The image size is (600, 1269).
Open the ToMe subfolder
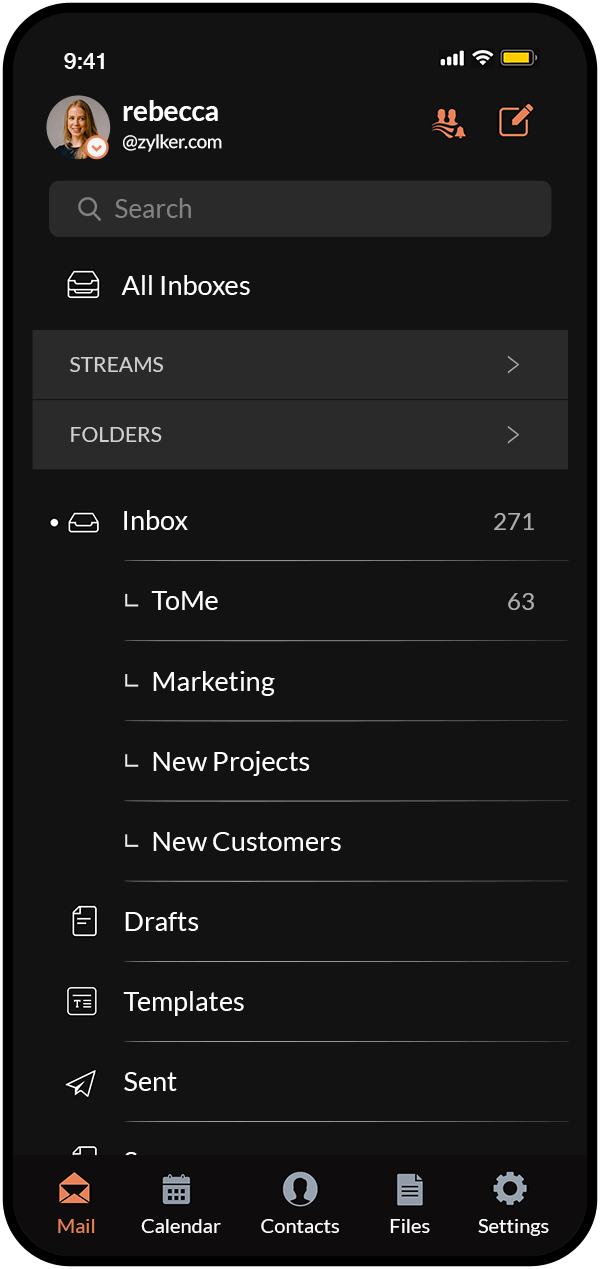pos(185,601)
